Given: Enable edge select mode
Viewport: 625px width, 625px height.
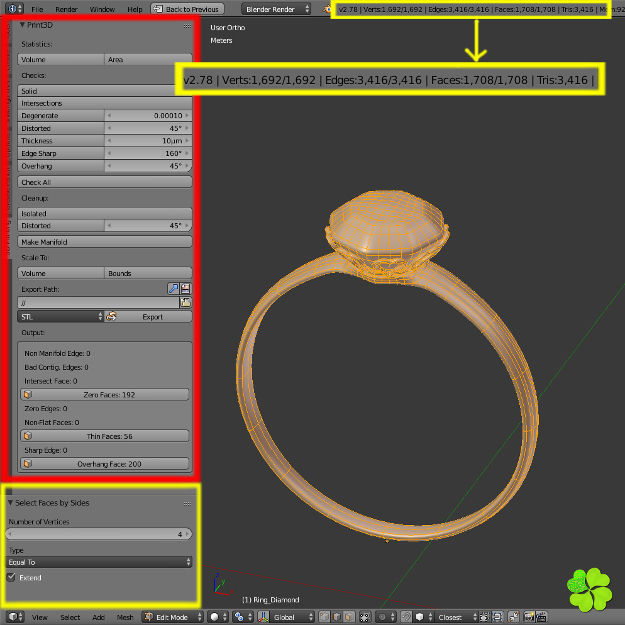Looking at the screenshot, I should 336,617.
